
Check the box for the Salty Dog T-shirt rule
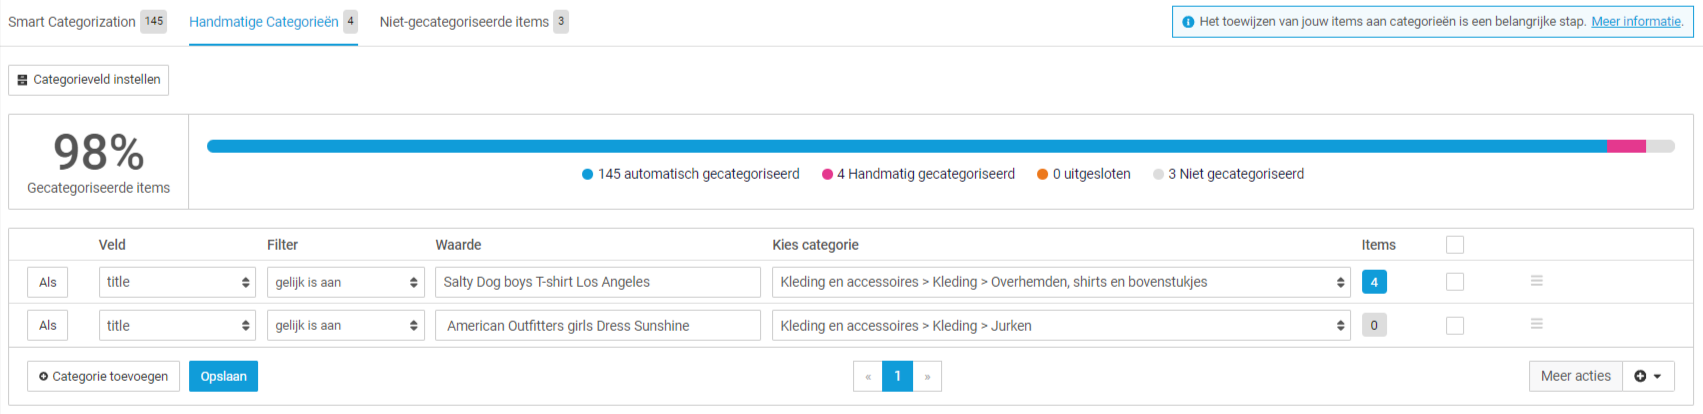(1455, 282)
